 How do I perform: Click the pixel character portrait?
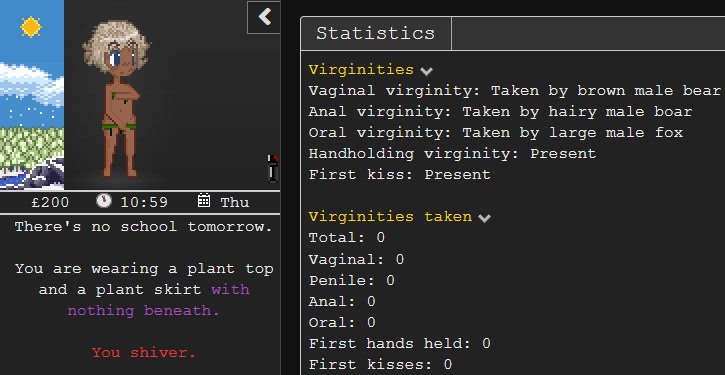[x=117, y=98]
